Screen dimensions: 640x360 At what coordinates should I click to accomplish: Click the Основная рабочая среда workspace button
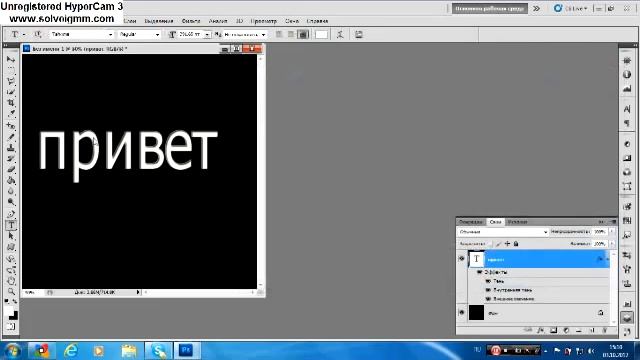point(489,8)
